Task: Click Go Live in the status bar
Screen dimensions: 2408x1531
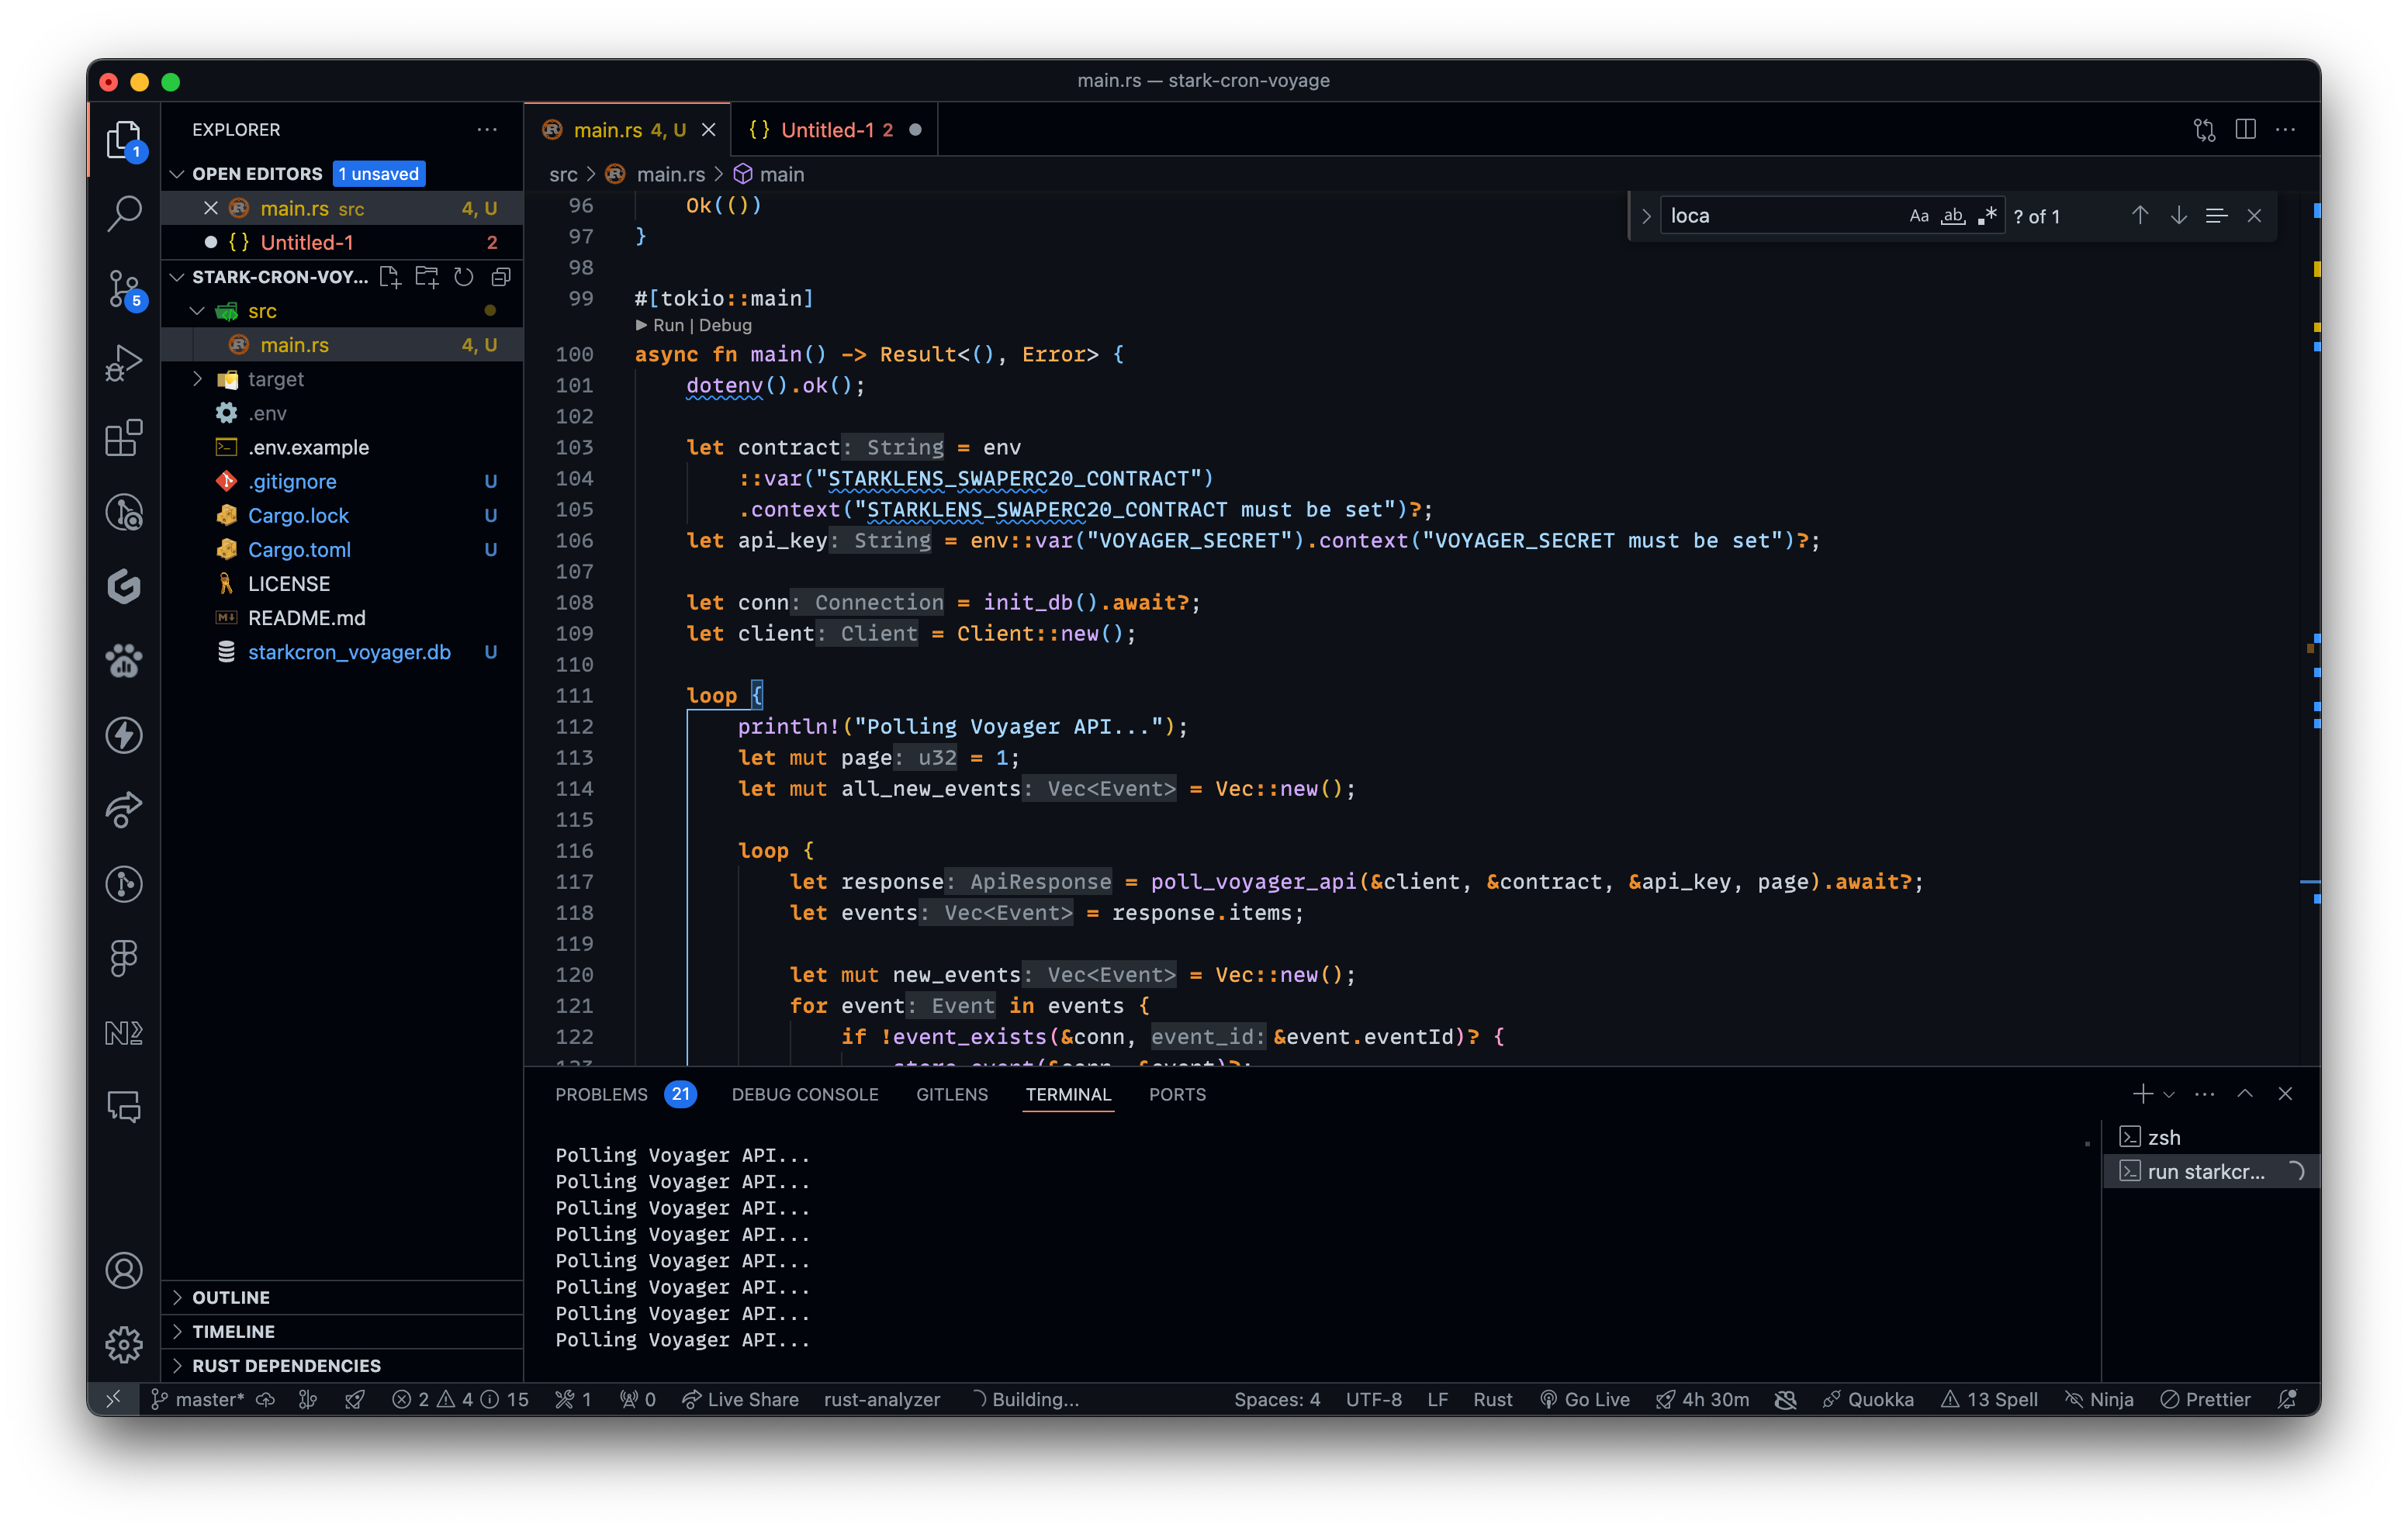Action: tap(1586, 1399)
